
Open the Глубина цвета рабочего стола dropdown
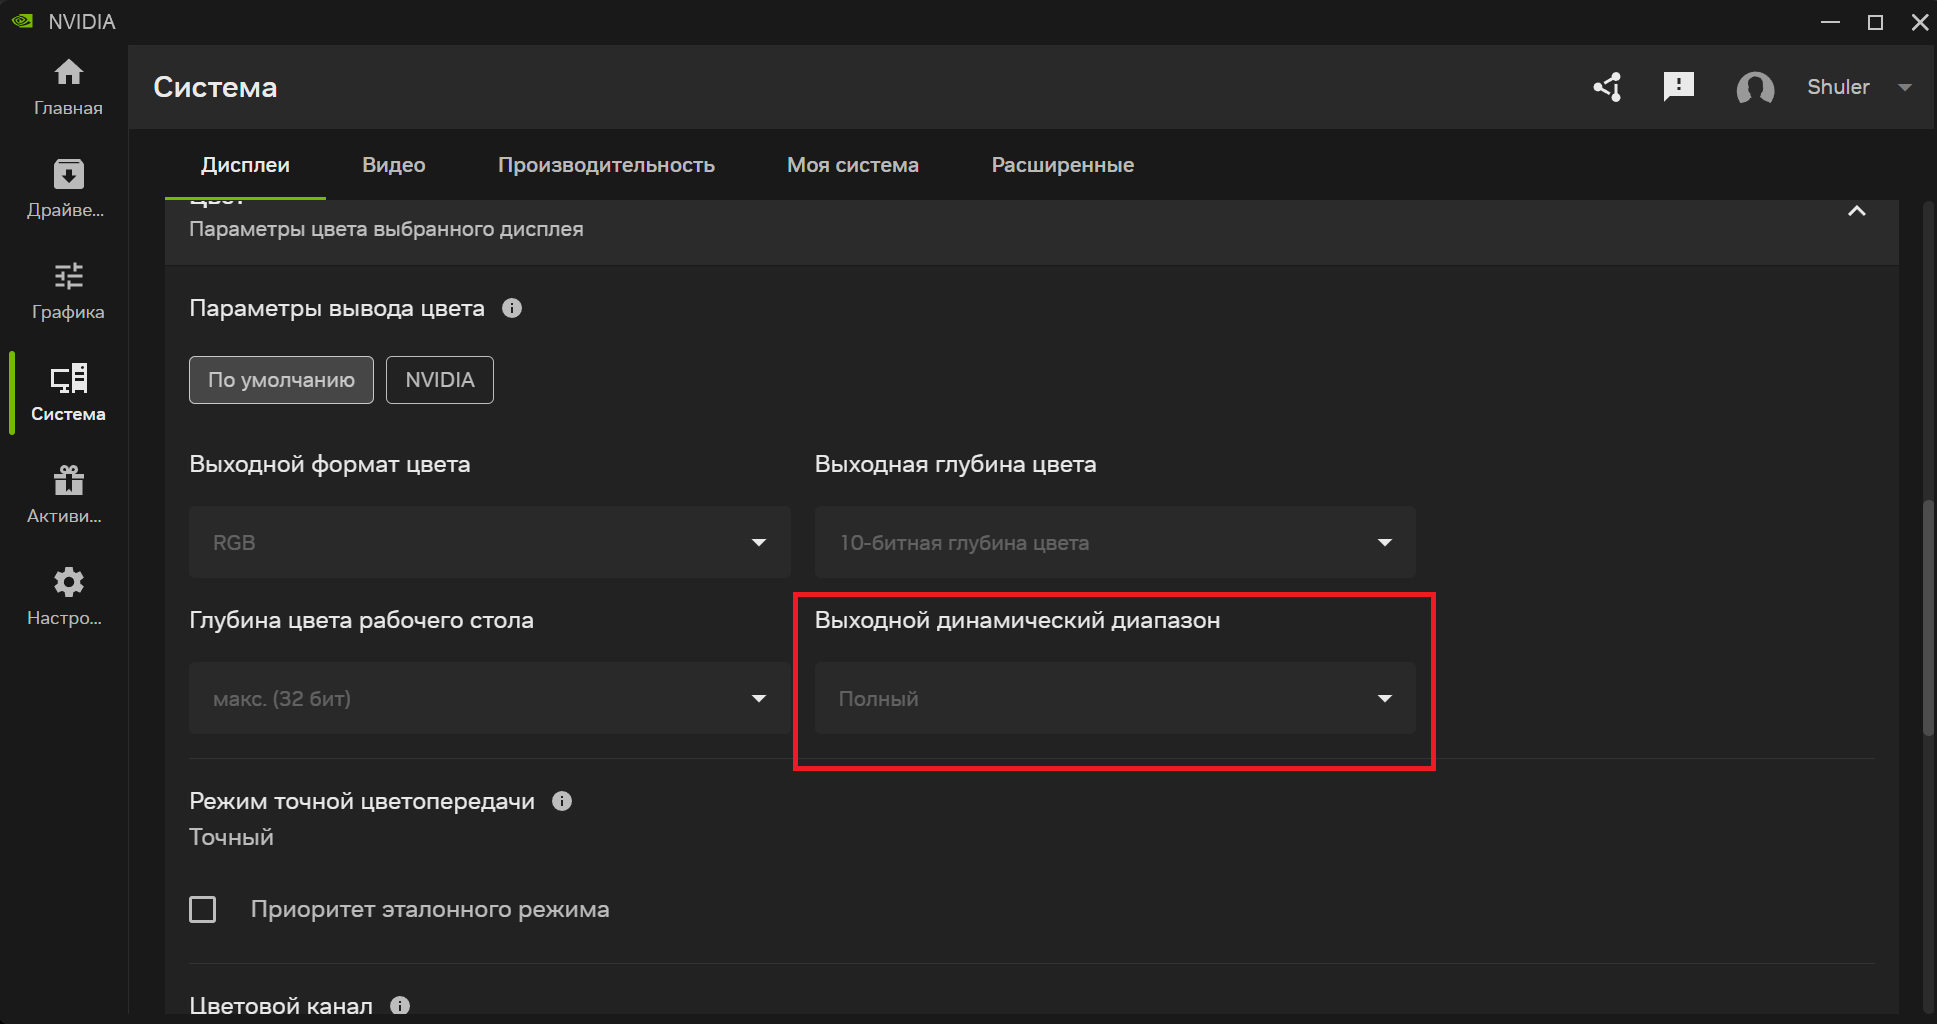tap(490, 698)
